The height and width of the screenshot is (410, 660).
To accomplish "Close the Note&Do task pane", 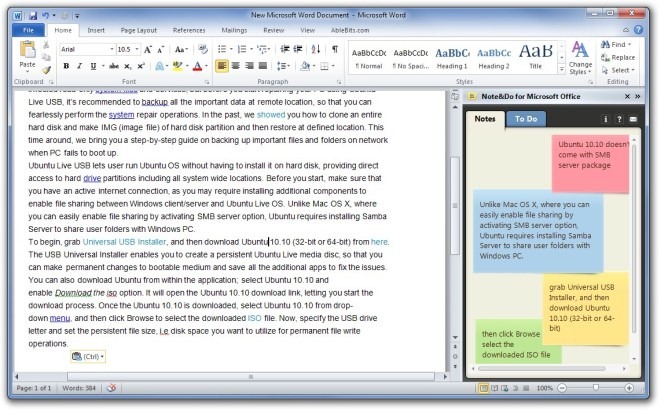I will 627,96.
